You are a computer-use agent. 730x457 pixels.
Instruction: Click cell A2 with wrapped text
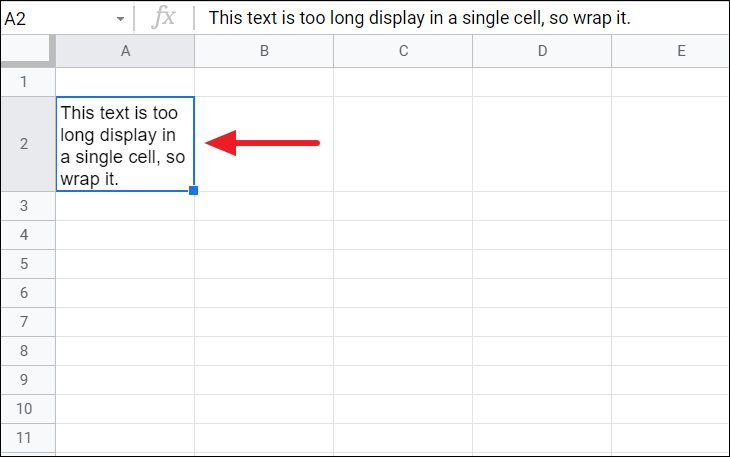pyautogui.click(x=125, y=144)
